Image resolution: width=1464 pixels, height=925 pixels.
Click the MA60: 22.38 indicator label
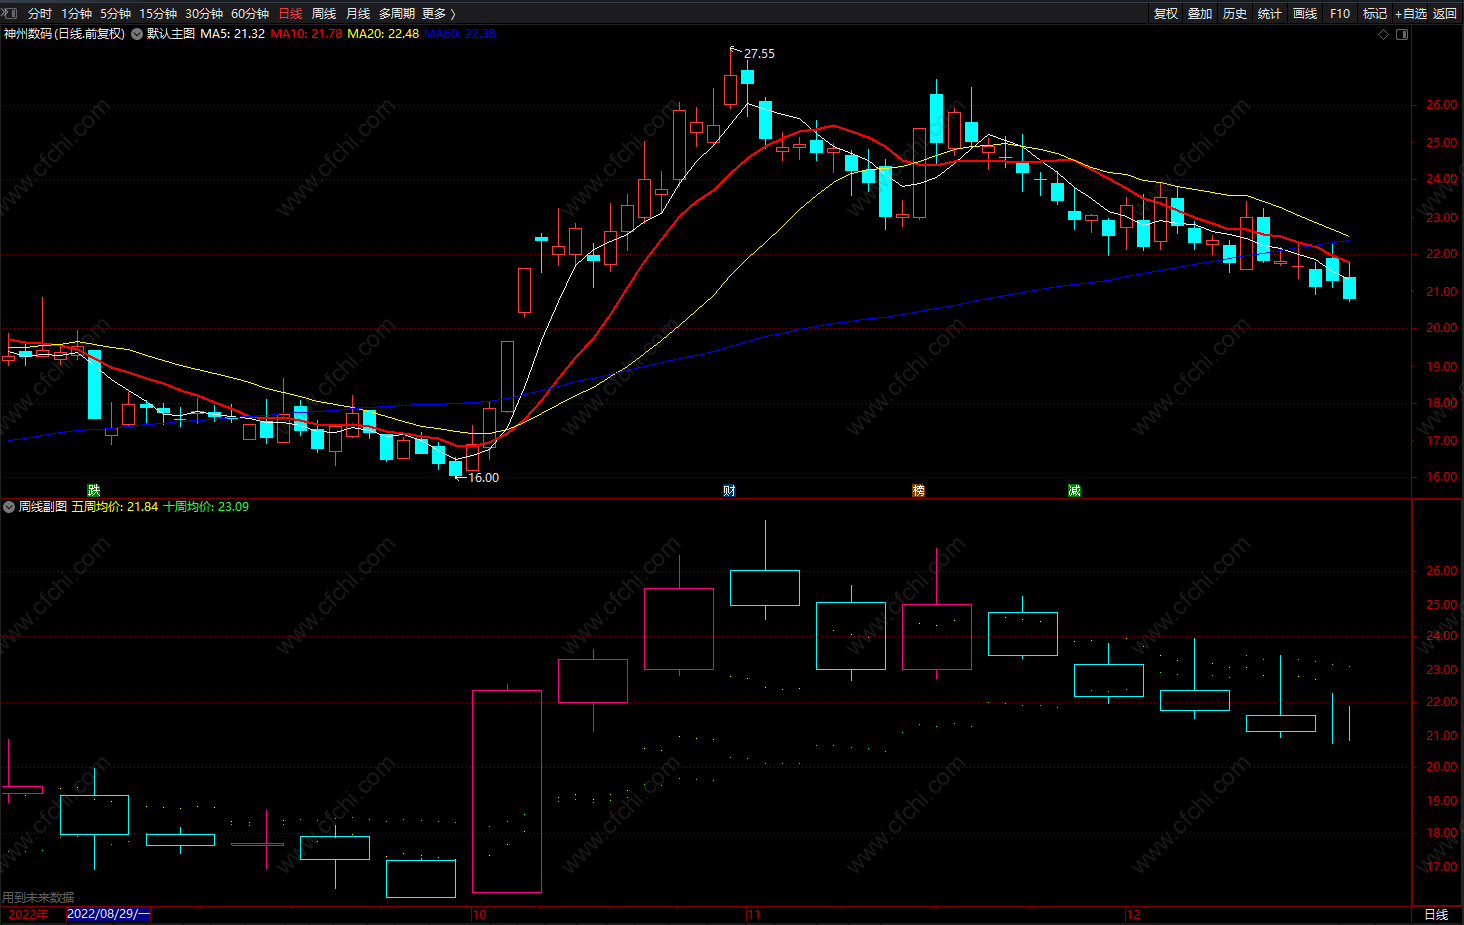point(460,34)
